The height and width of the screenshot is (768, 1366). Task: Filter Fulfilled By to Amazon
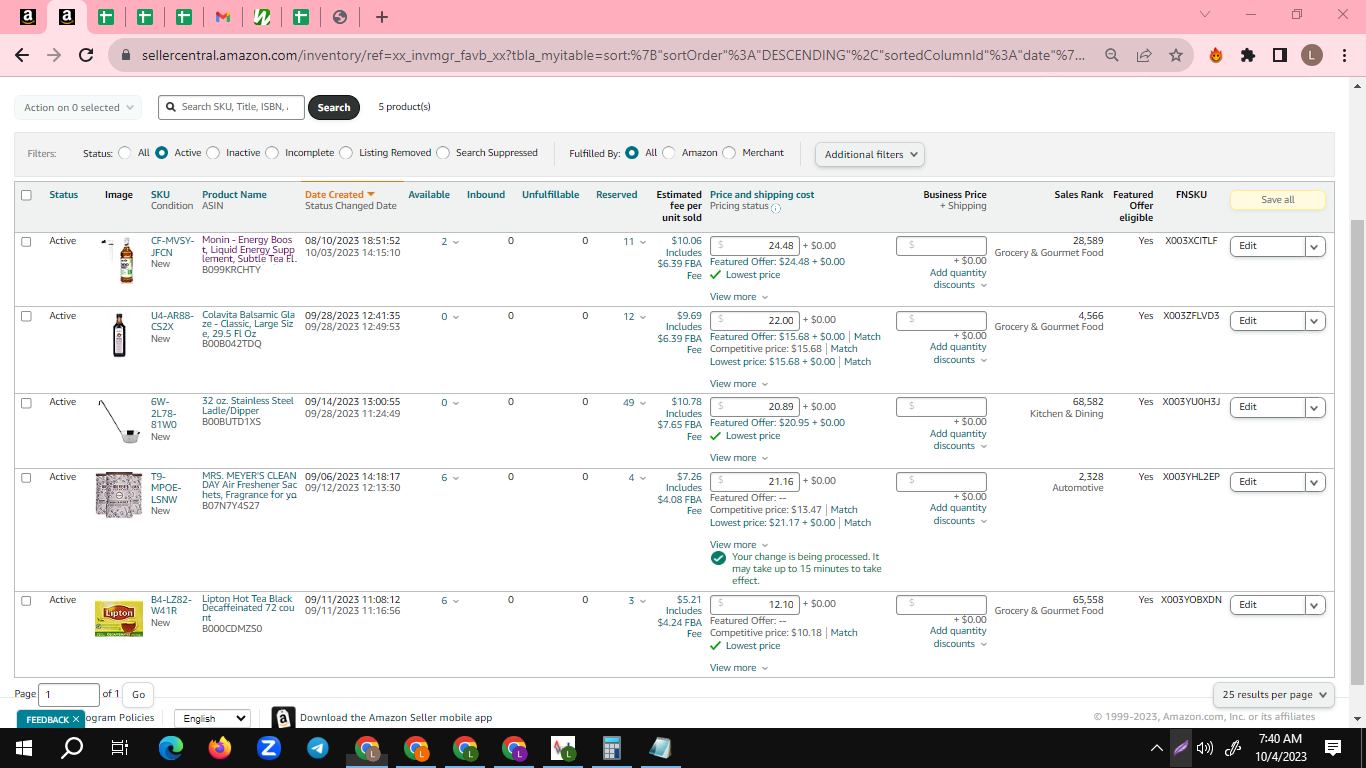669,153
